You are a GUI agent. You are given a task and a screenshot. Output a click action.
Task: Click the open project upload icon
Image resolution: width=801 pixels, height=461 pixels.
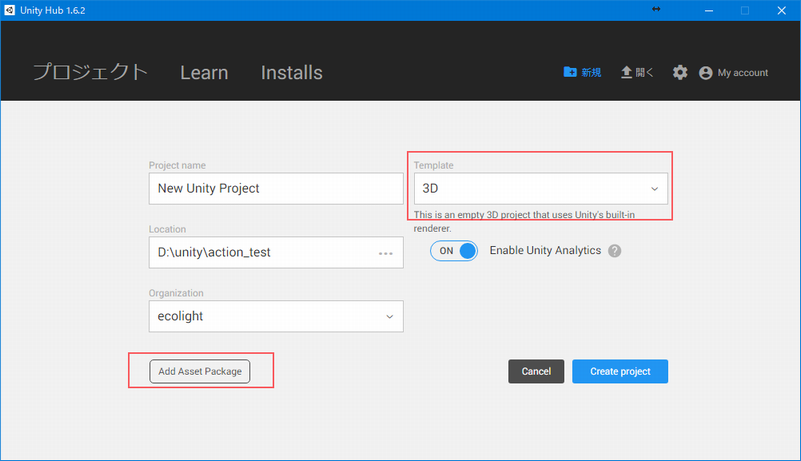click(626, 72)
